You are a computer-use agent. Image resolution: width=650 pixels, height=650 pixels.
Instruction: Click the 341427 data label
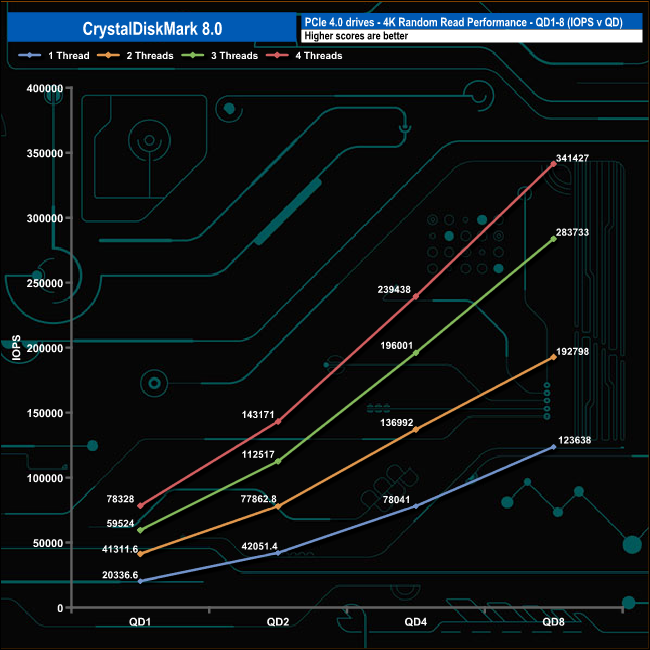click(572, 158)
